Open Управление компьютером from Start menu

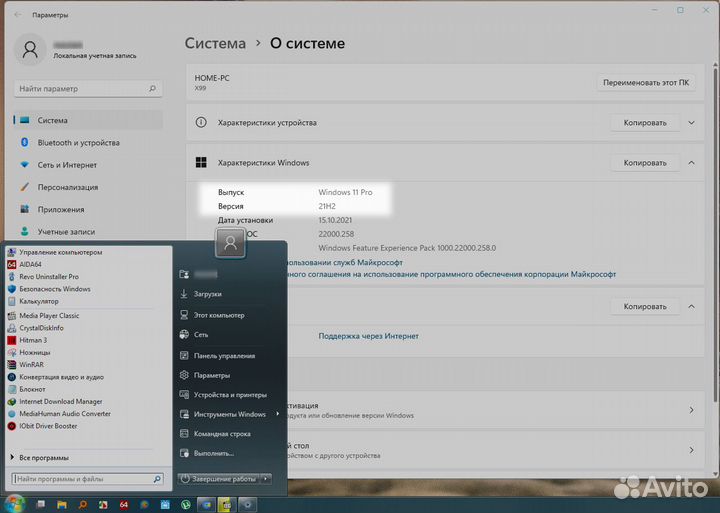(55, 252)
